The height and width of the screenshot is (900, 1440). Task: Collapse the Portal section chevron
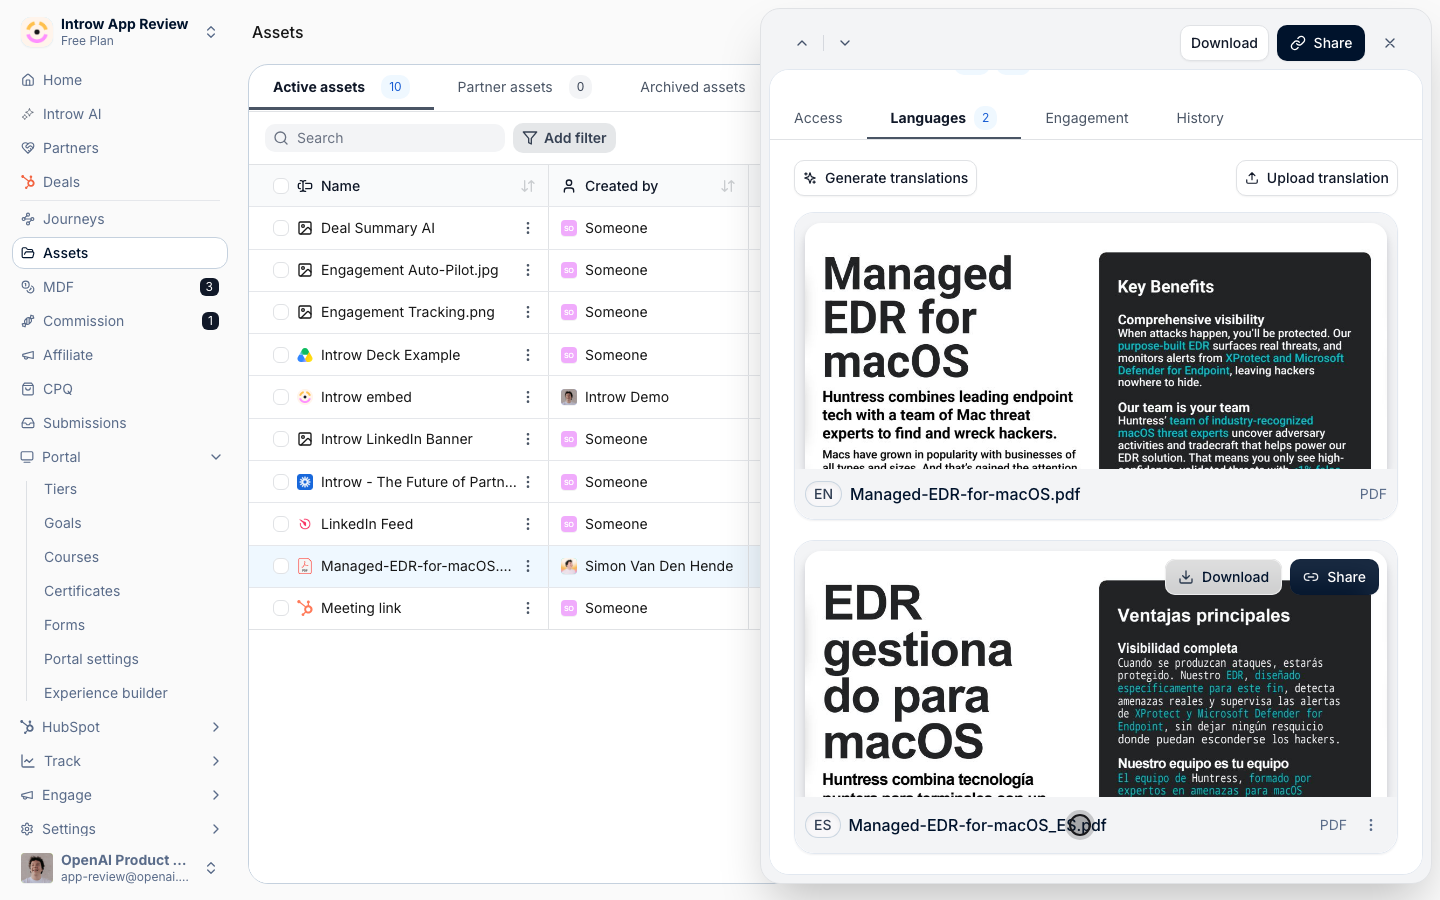click(216, 457)
